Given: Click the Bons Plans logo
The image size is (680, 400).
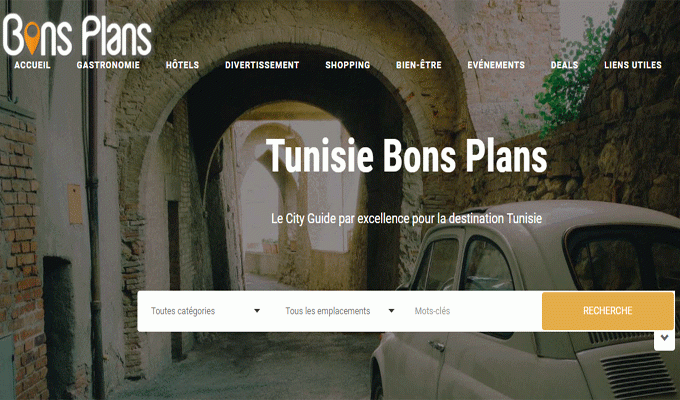Looking at the screenshot, I should pos(78,35).
